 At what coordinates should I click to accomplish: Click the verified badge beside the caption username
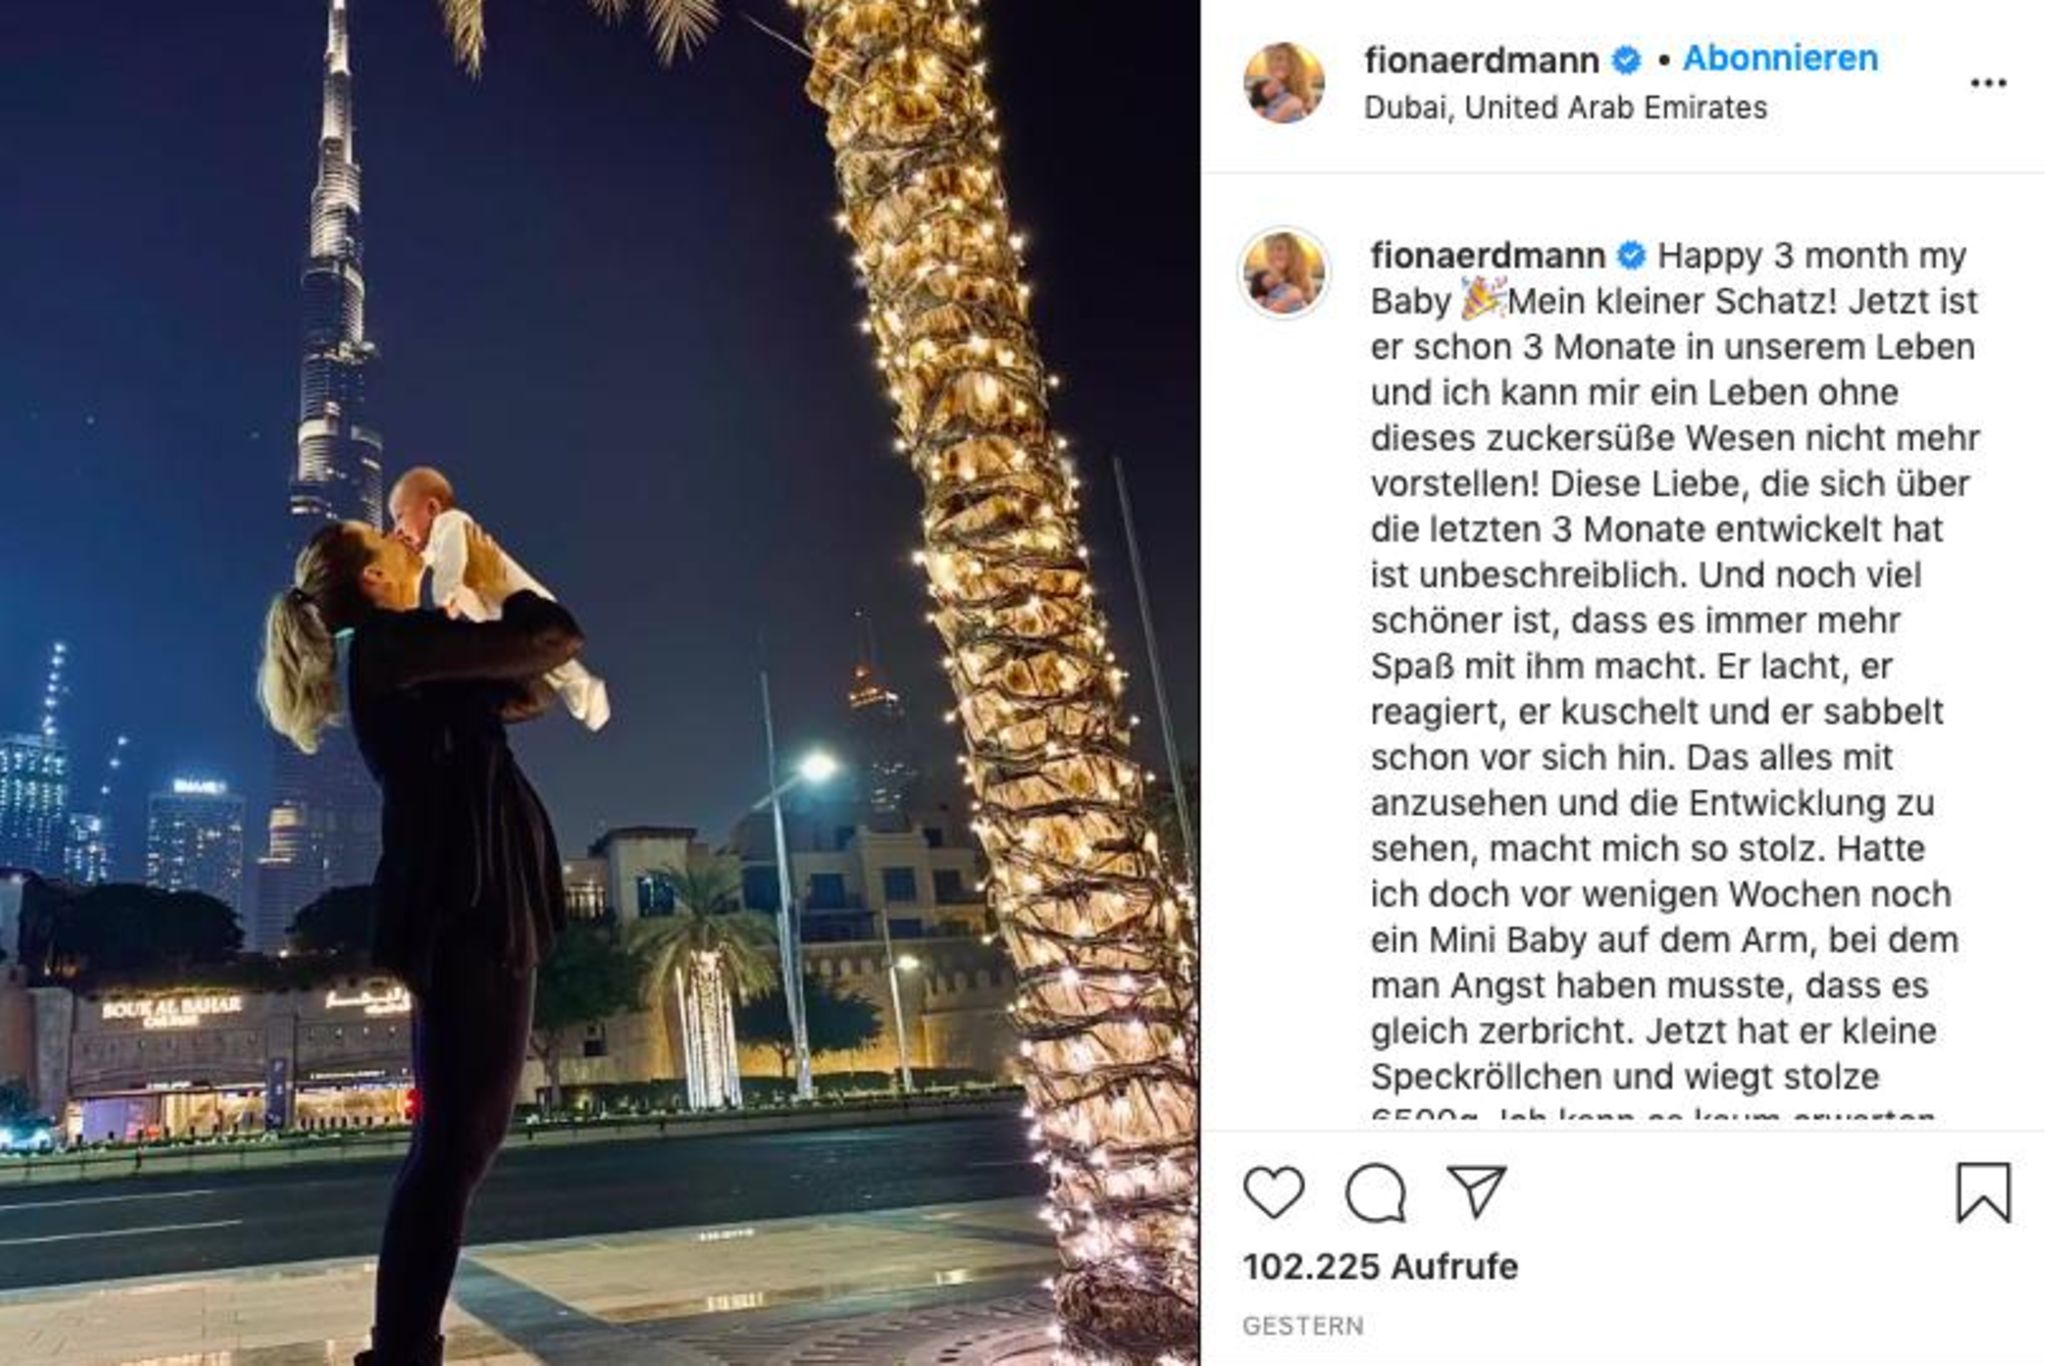pos(1632,256)
